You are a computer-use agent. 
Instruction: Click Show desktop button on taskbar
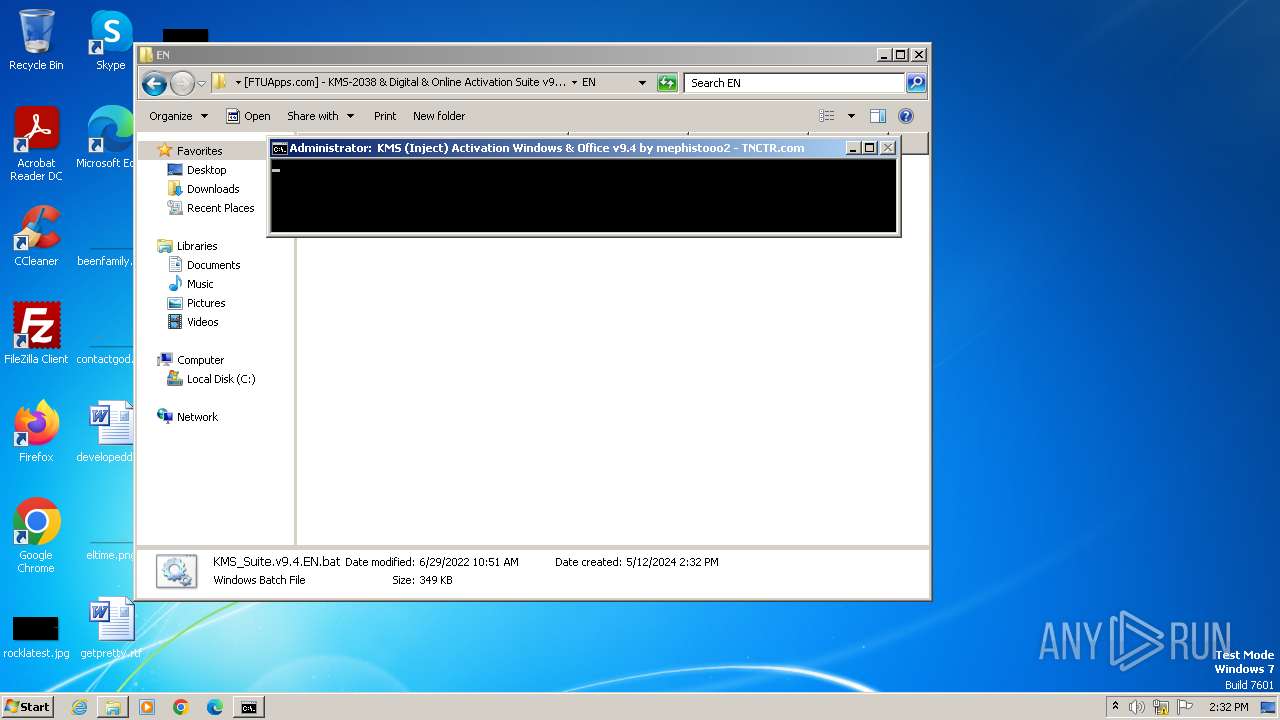pos(1270,707)
